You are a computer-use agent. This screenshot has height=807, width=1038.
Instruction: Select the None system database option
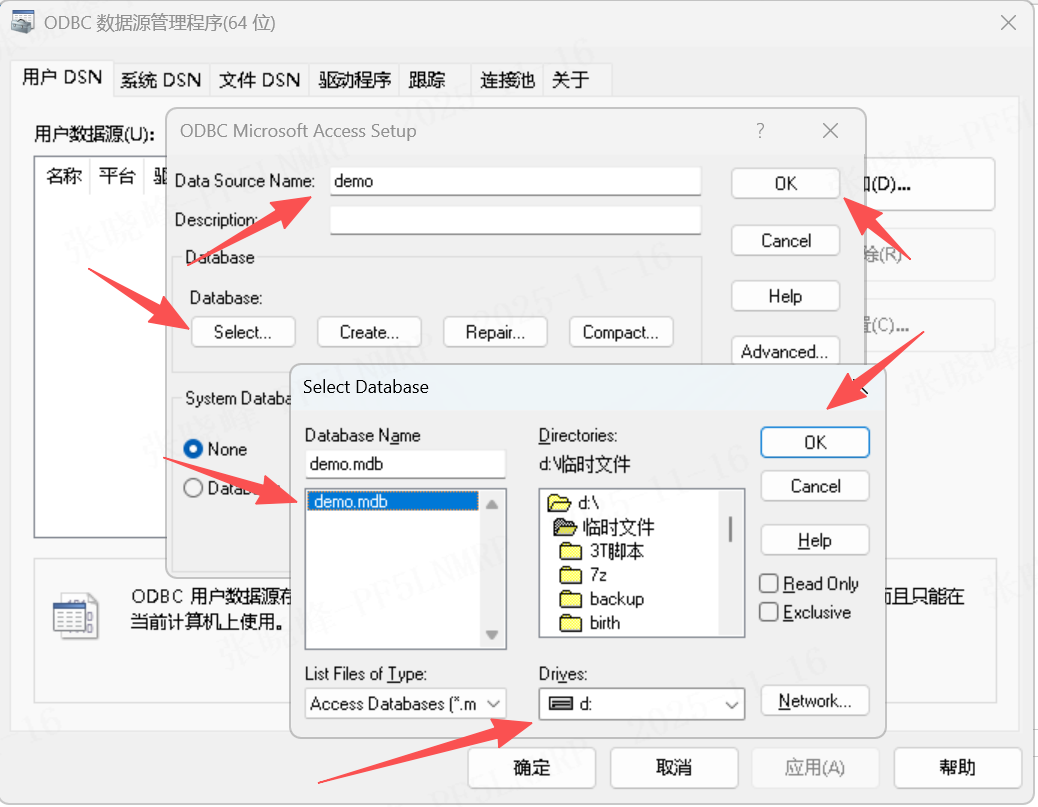[193, 449]
